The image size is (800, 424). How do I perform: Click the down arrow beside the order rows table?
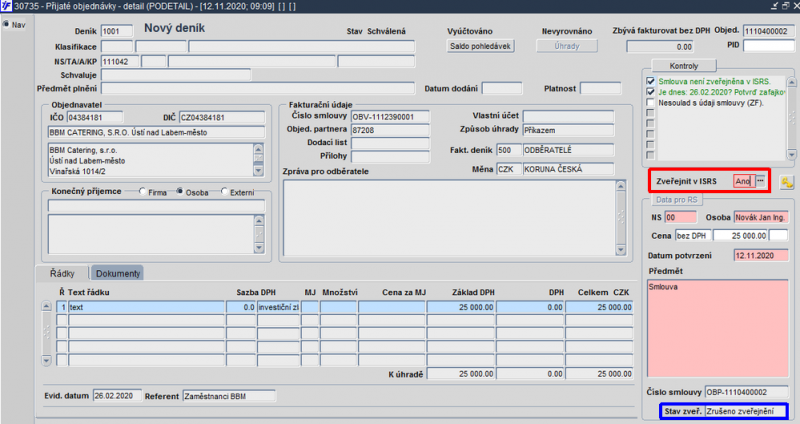click(x=46, y=360)
